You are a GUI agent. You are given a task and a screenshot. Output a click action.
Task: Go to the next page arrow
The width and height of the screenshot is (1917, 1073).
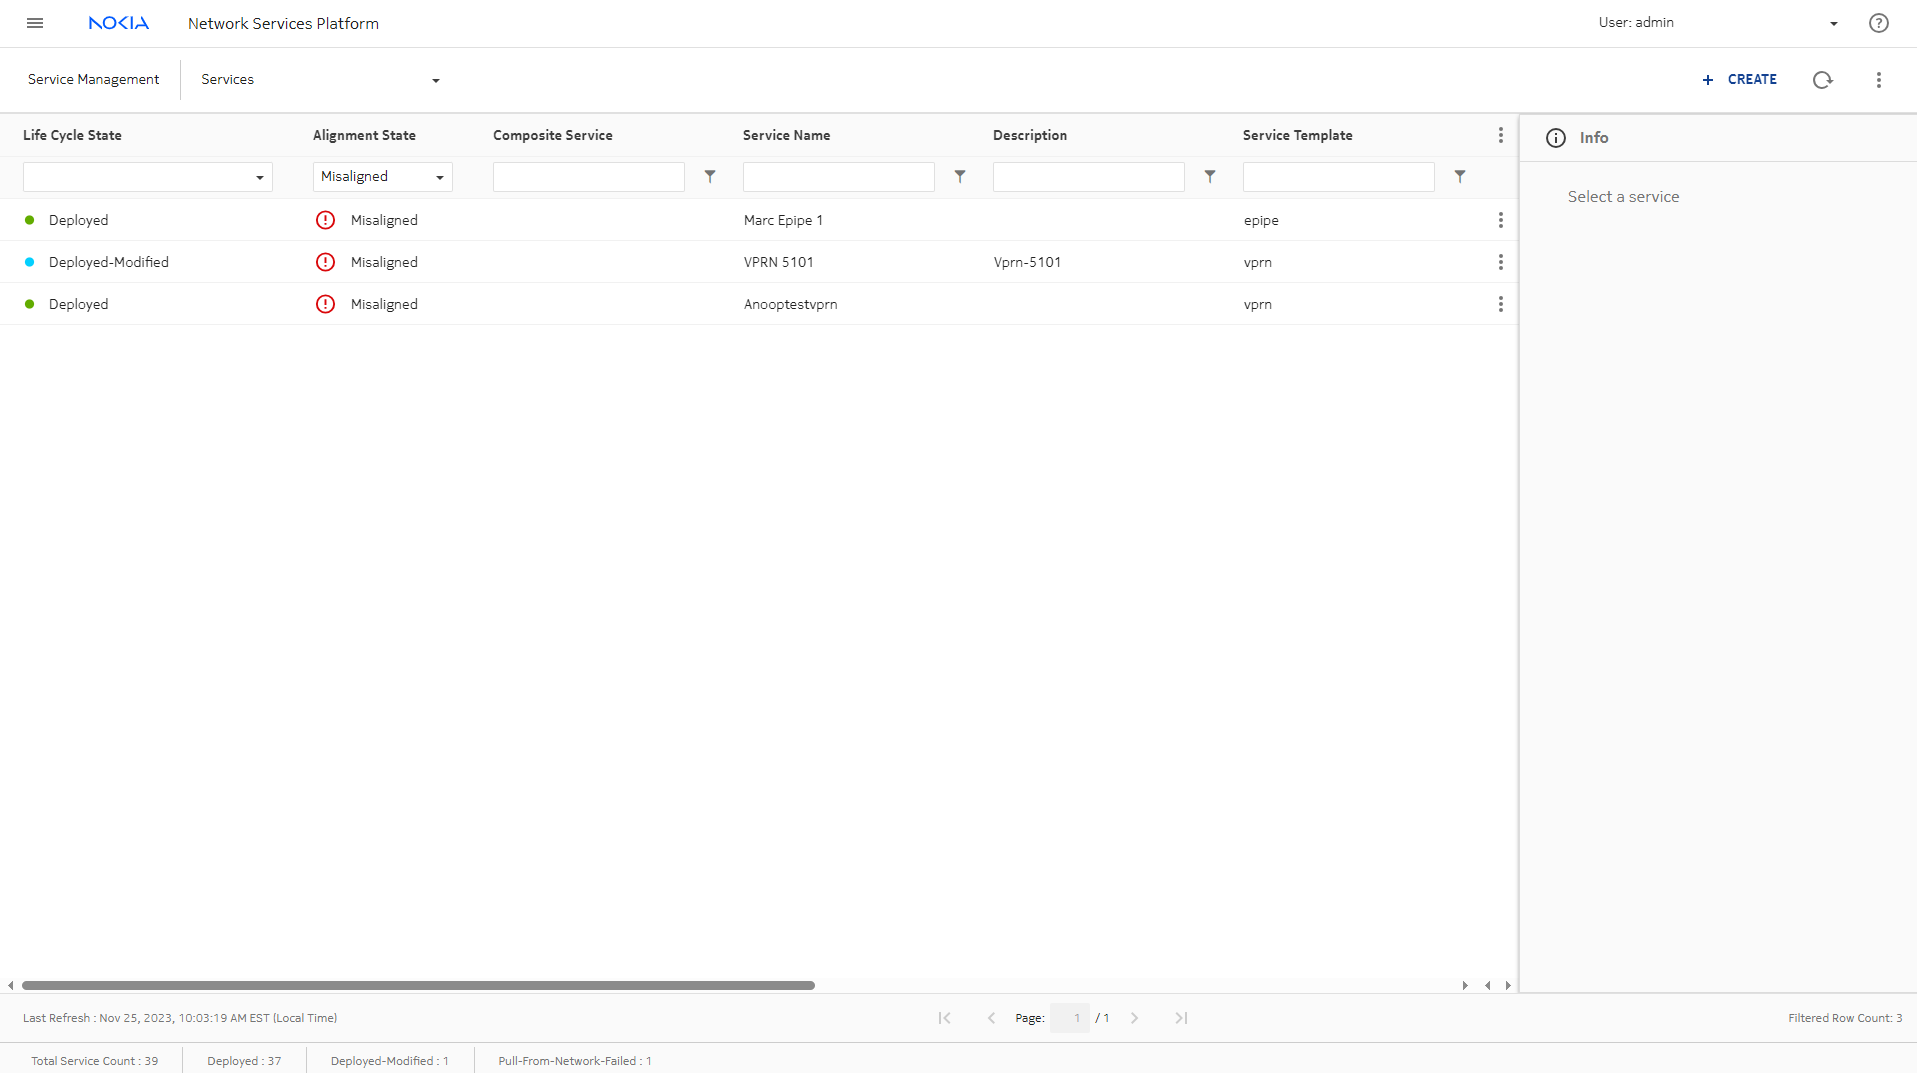pyautogui.click(x=1134, y=1018)
